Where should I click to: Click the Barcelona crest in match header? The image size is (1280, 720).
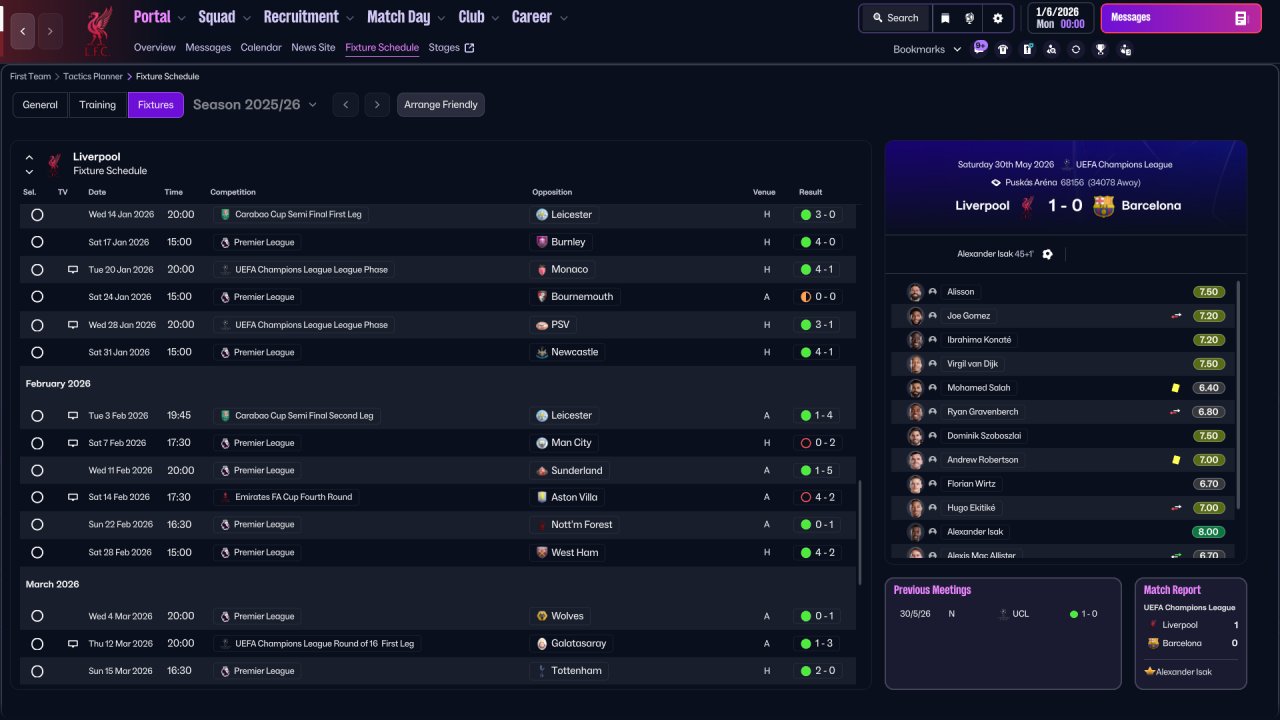tap(1104, 206)
